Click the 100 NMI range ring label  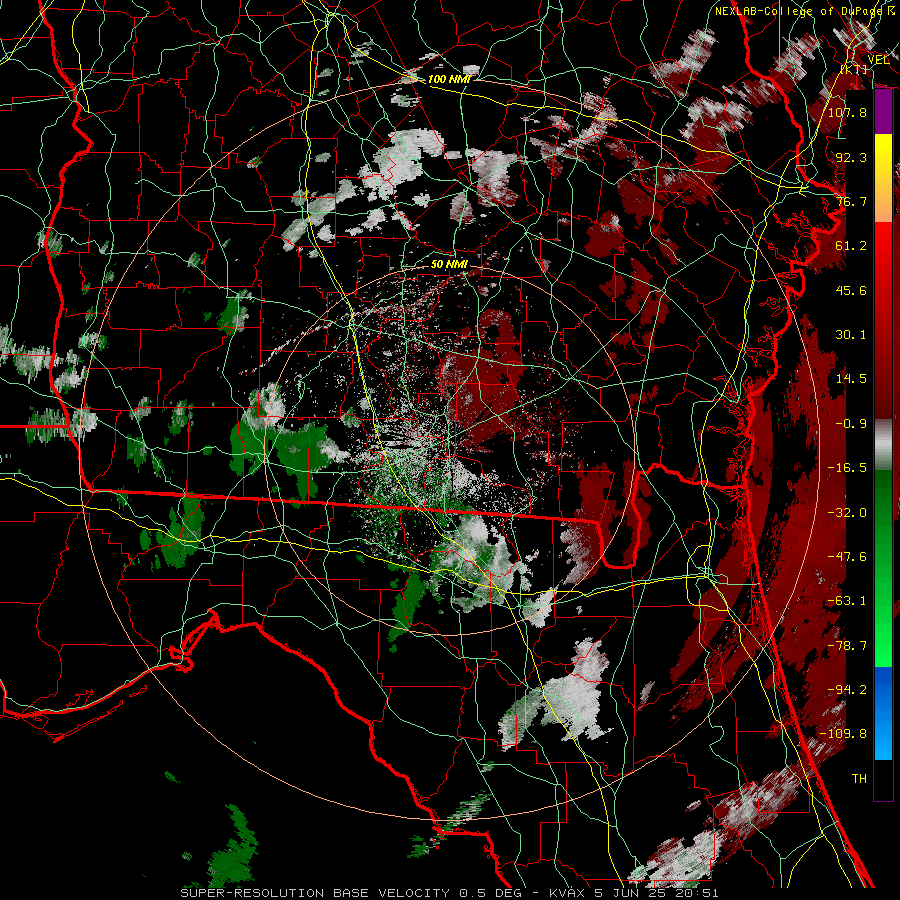pyautogui.click(x=449, y=79)
